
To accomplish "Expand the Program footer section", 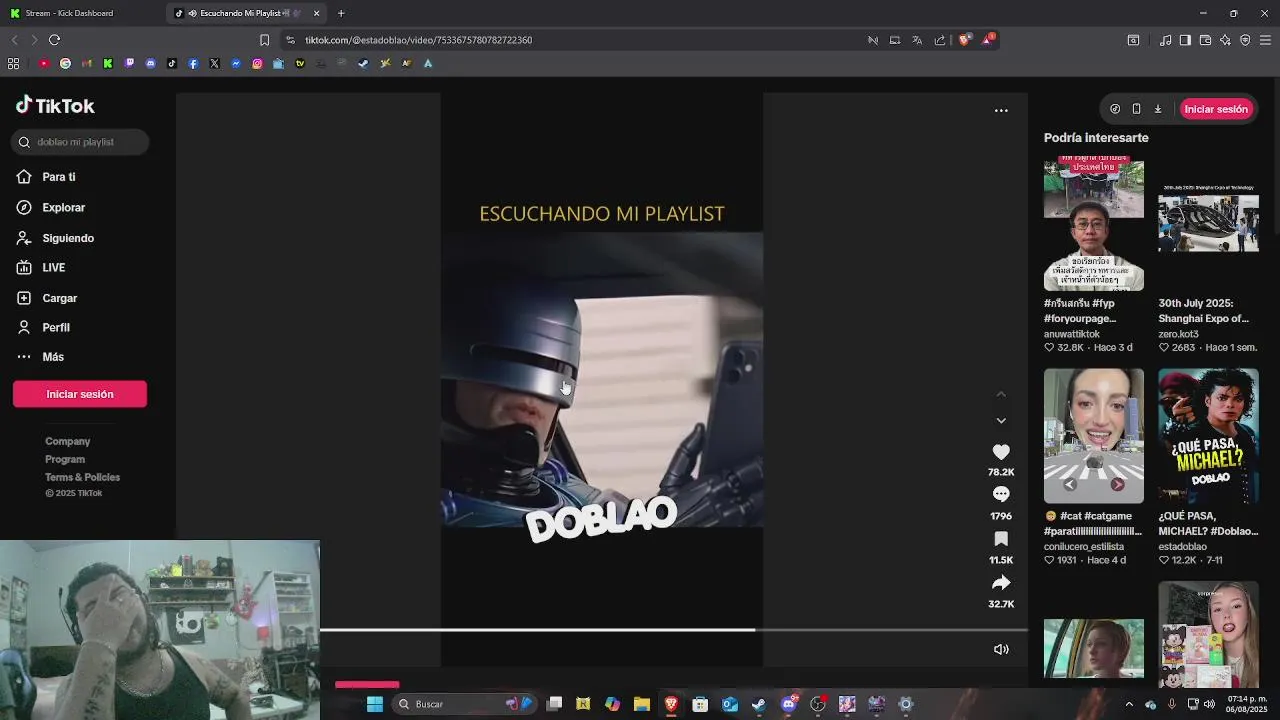I will 65,459.
